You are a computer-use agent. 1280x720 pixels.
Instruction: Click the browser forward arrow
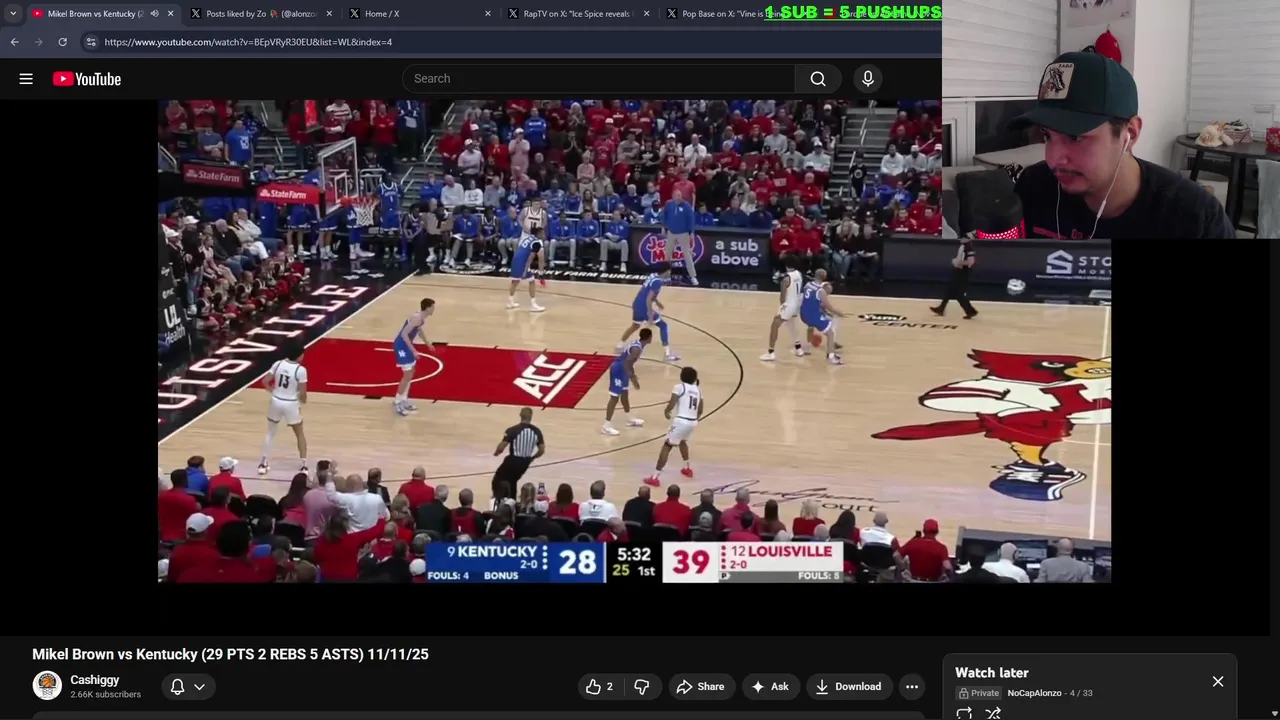tap(38, 42)
